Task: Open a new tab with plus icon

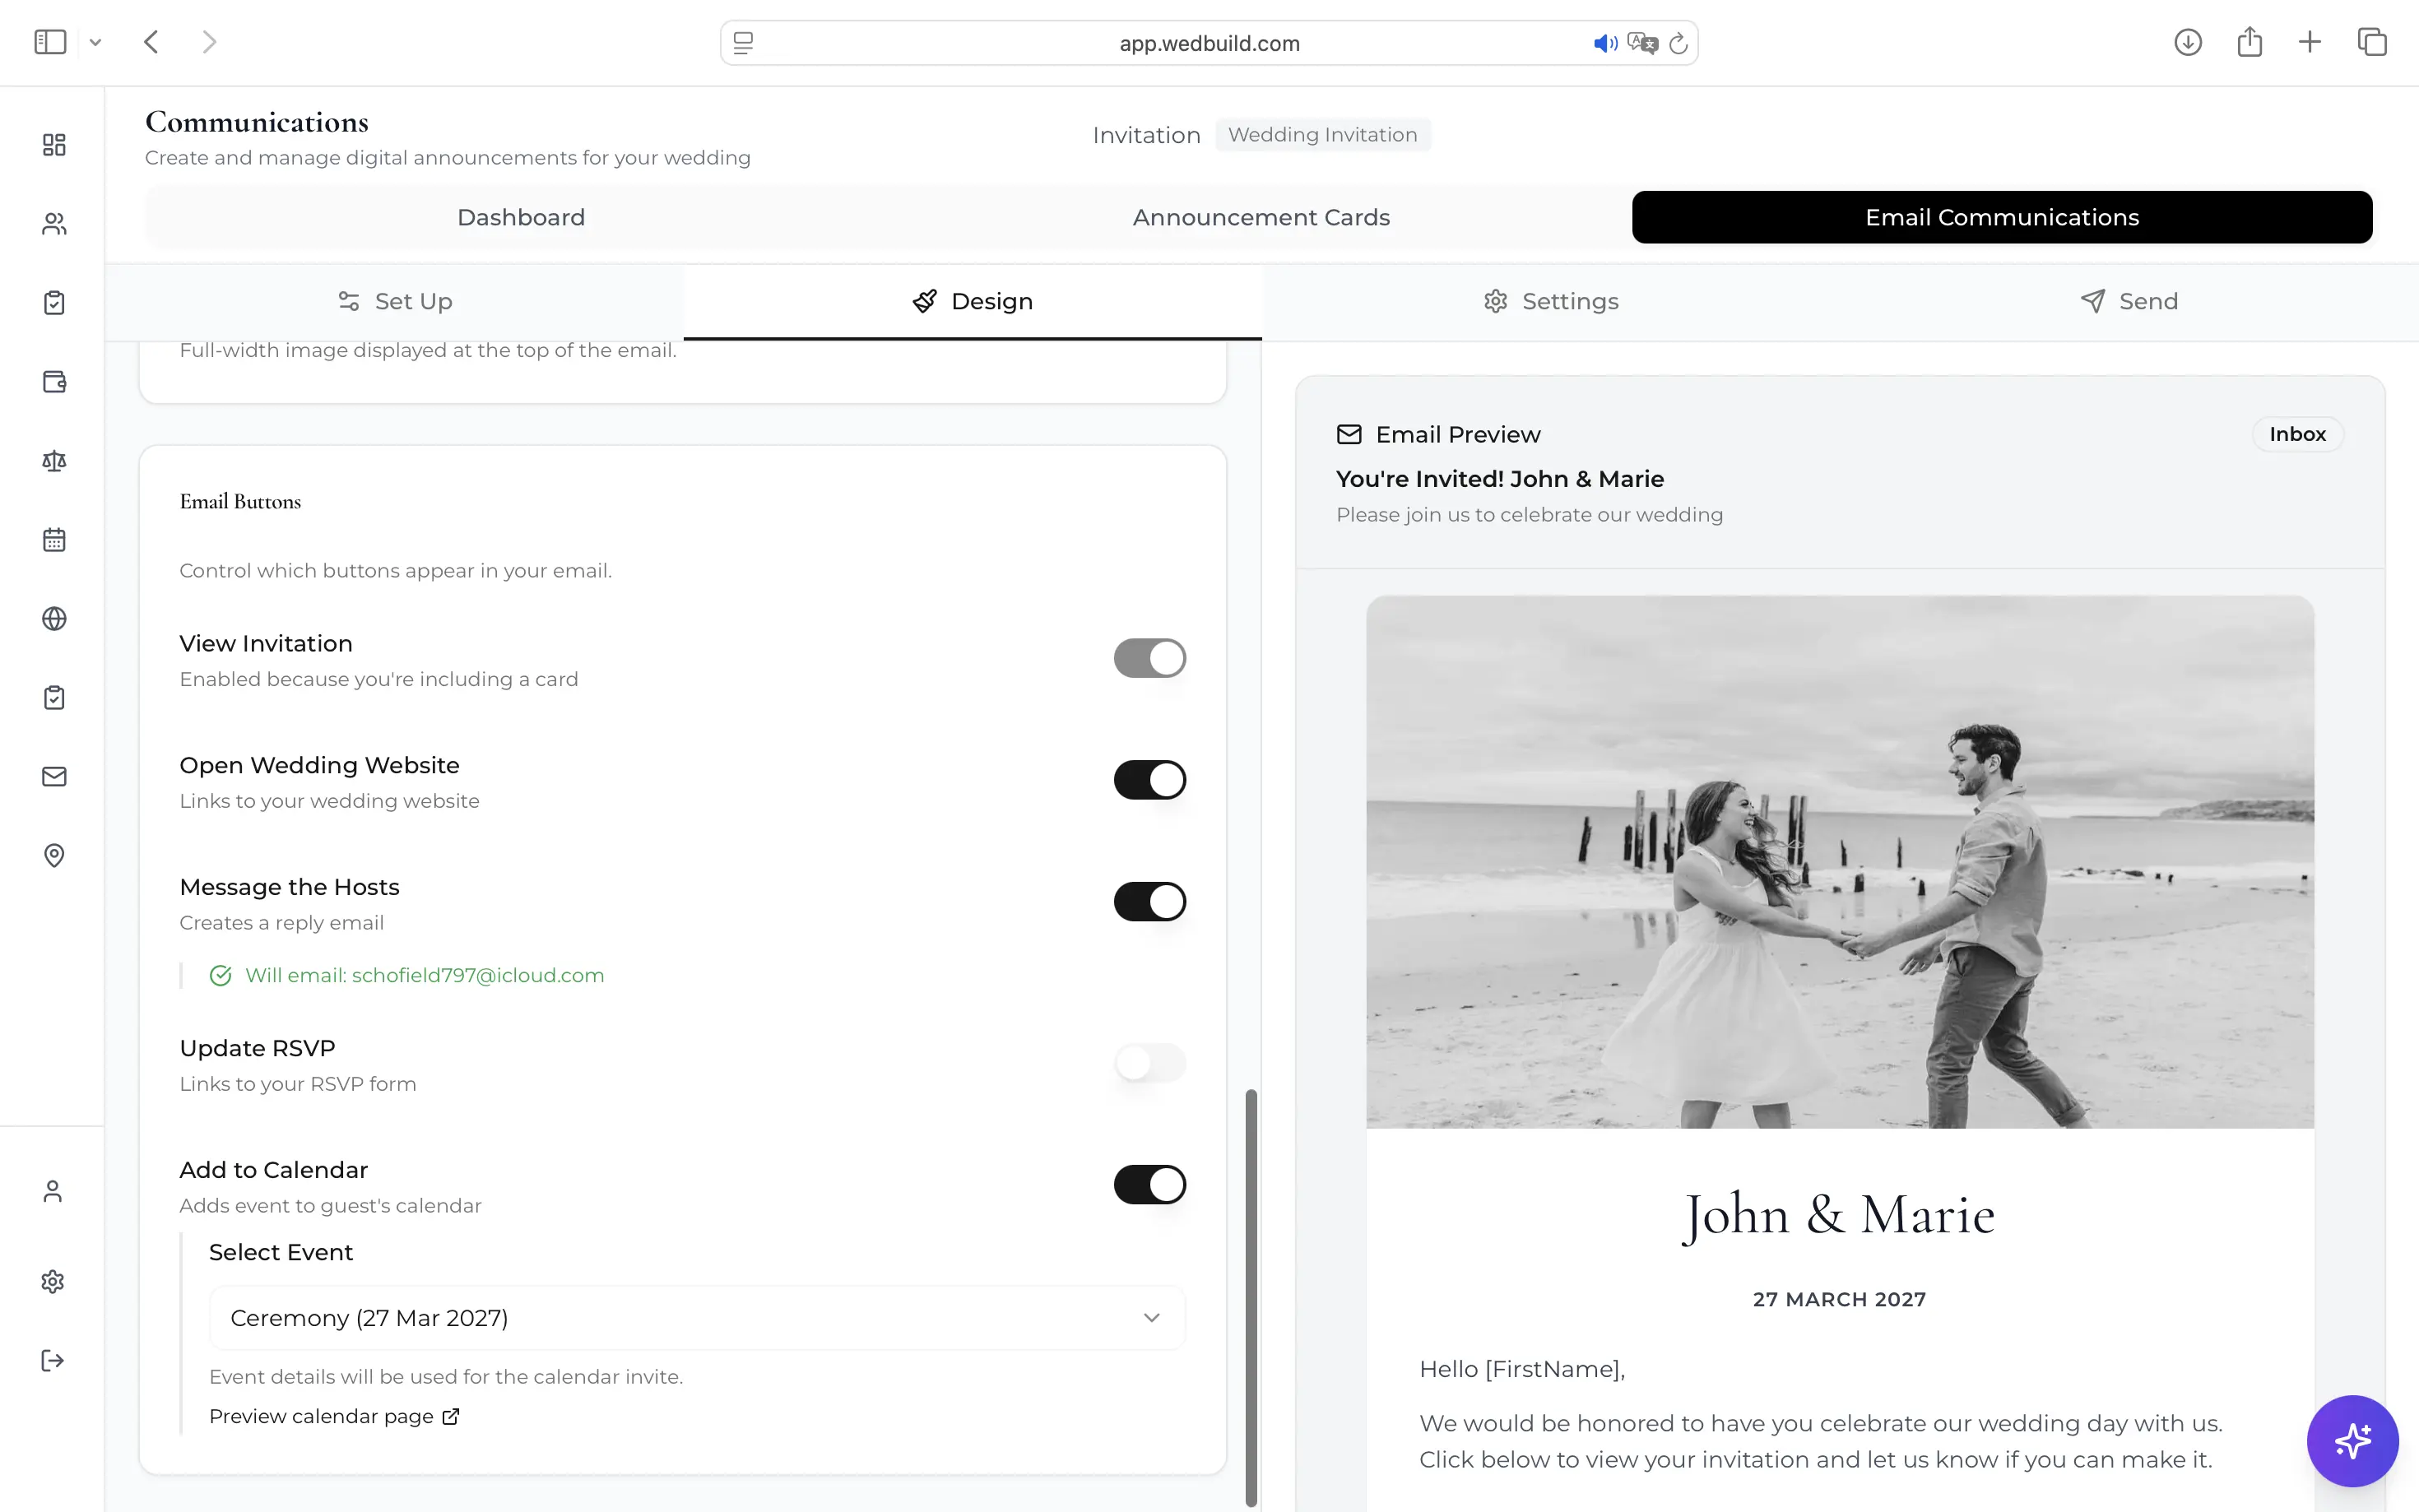Action: coord(2310,42)
